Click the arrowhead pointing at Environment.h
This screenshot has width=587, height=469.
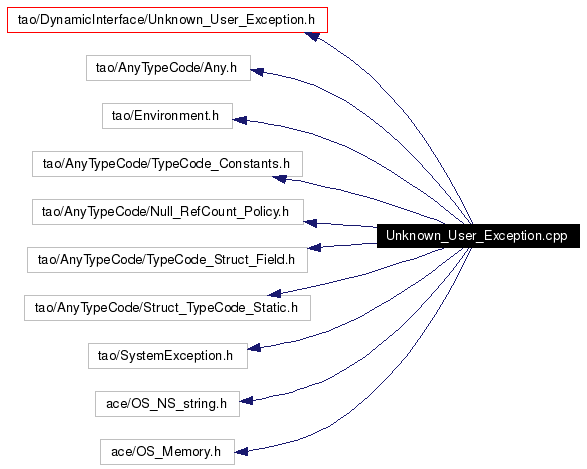coord(240,120)
